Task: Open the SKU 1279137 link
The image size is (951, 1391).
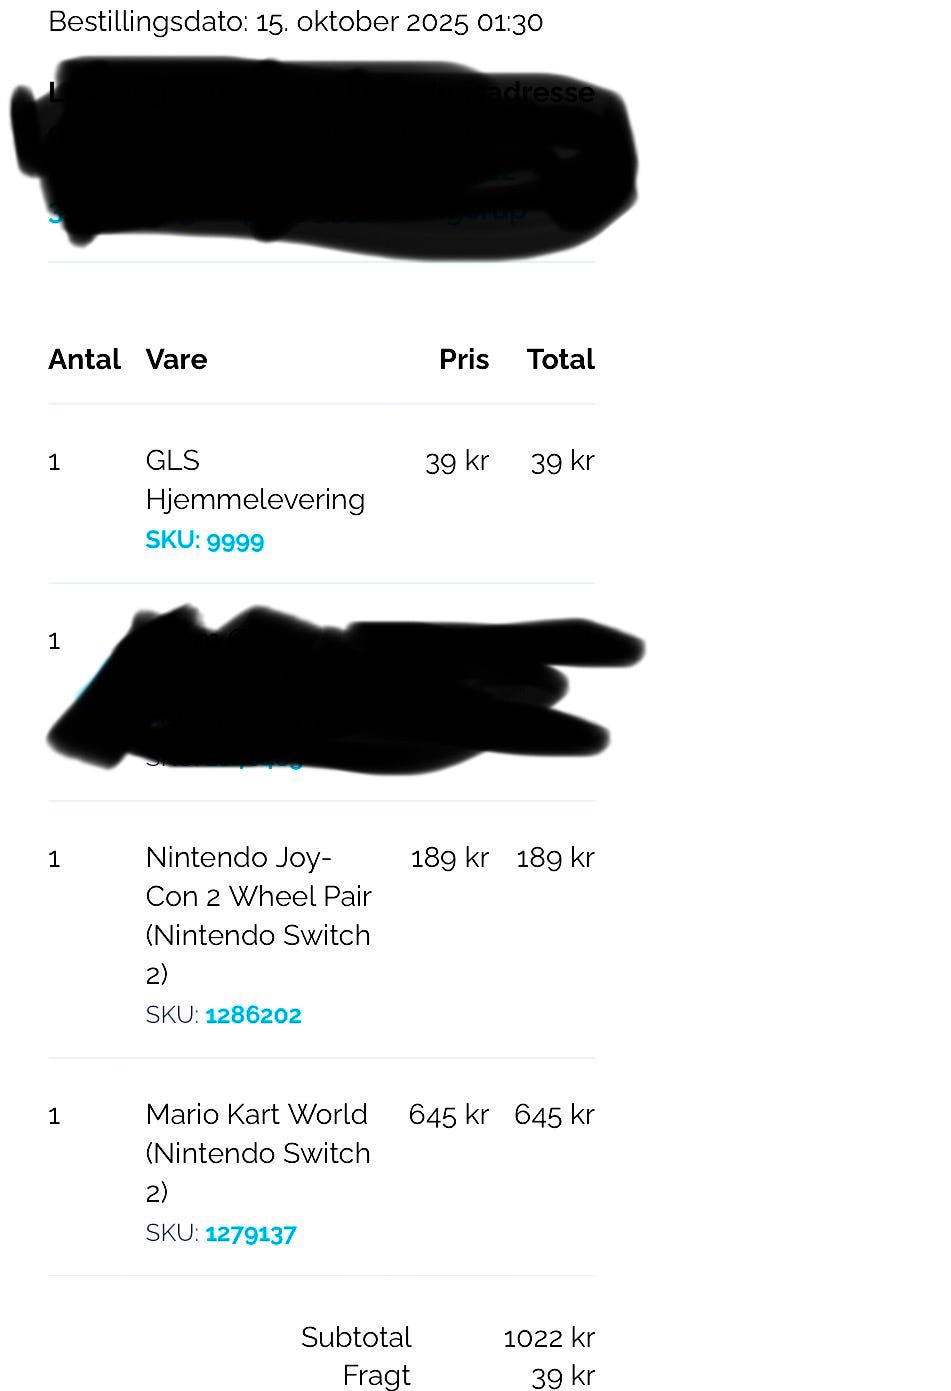Action: click(250, 1233)
